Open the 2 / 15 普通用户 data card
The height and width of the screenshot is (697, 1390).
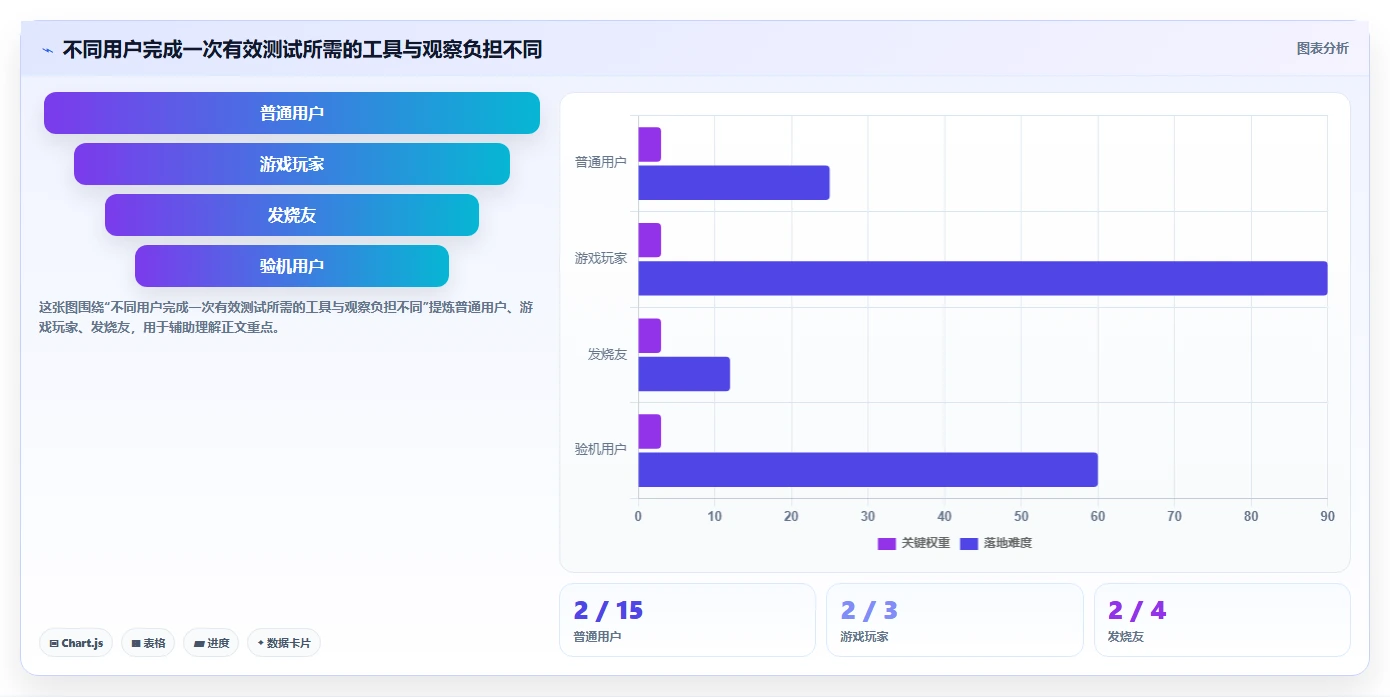click(x=687, y=620)
